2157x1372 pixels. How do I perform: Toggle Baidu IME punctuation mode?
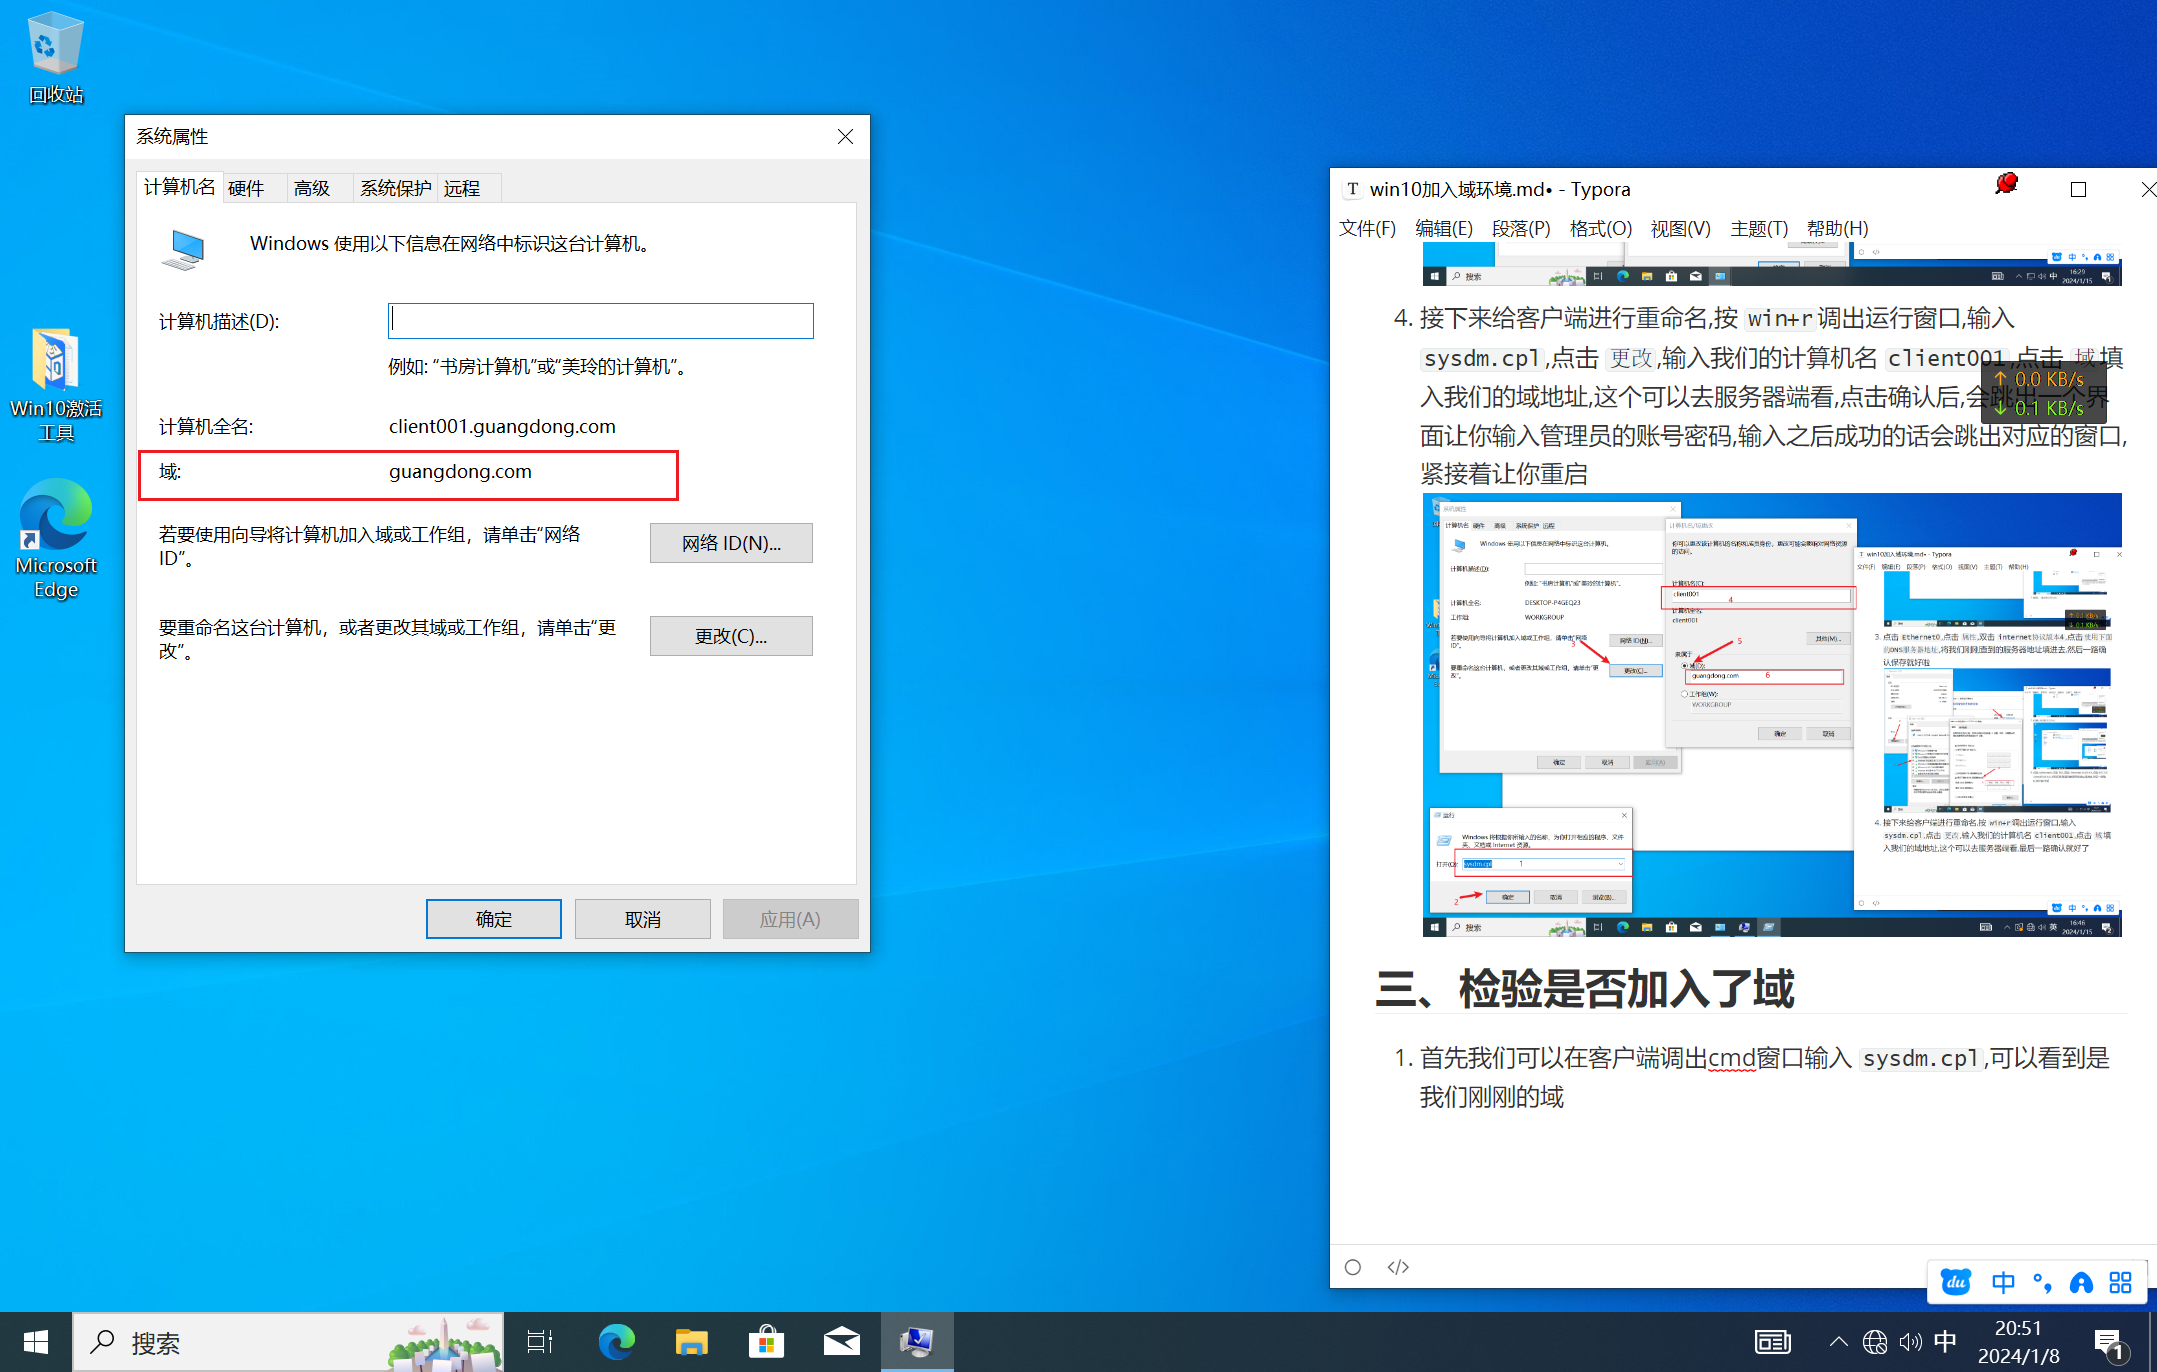click(x=2042, y=1282)
